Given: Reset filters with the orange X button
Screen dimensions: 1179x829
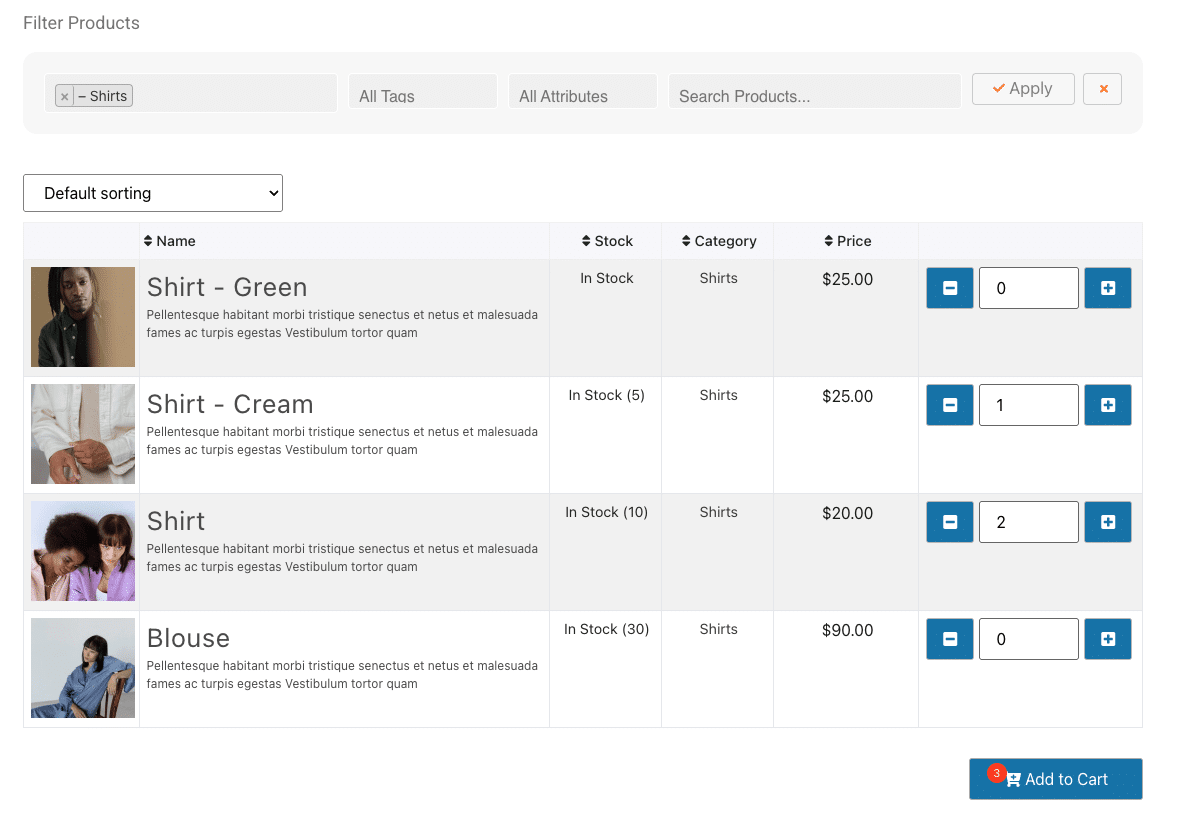Looking at the screenshot, I should point(1103,89).
